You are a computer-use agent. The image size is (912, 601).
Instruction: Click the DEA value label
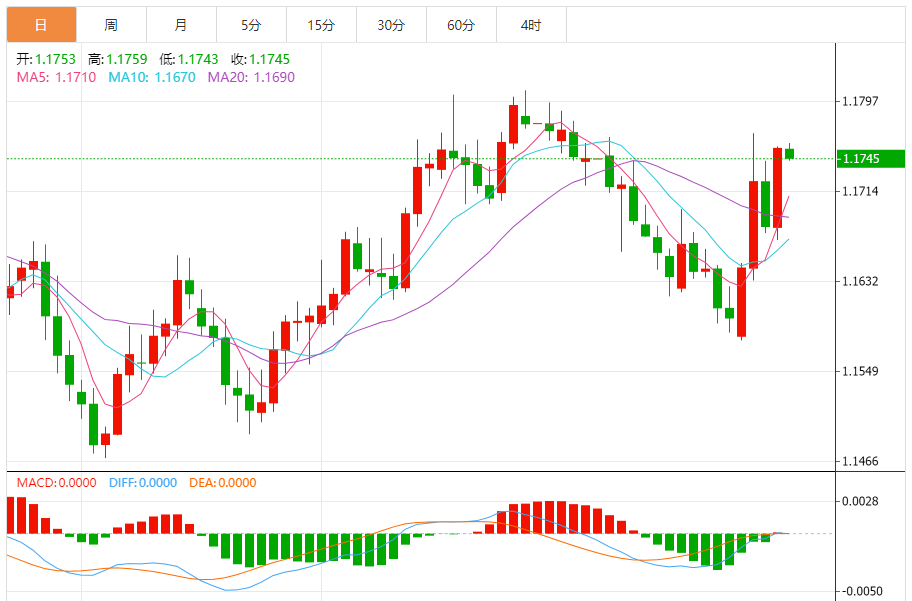220,482
